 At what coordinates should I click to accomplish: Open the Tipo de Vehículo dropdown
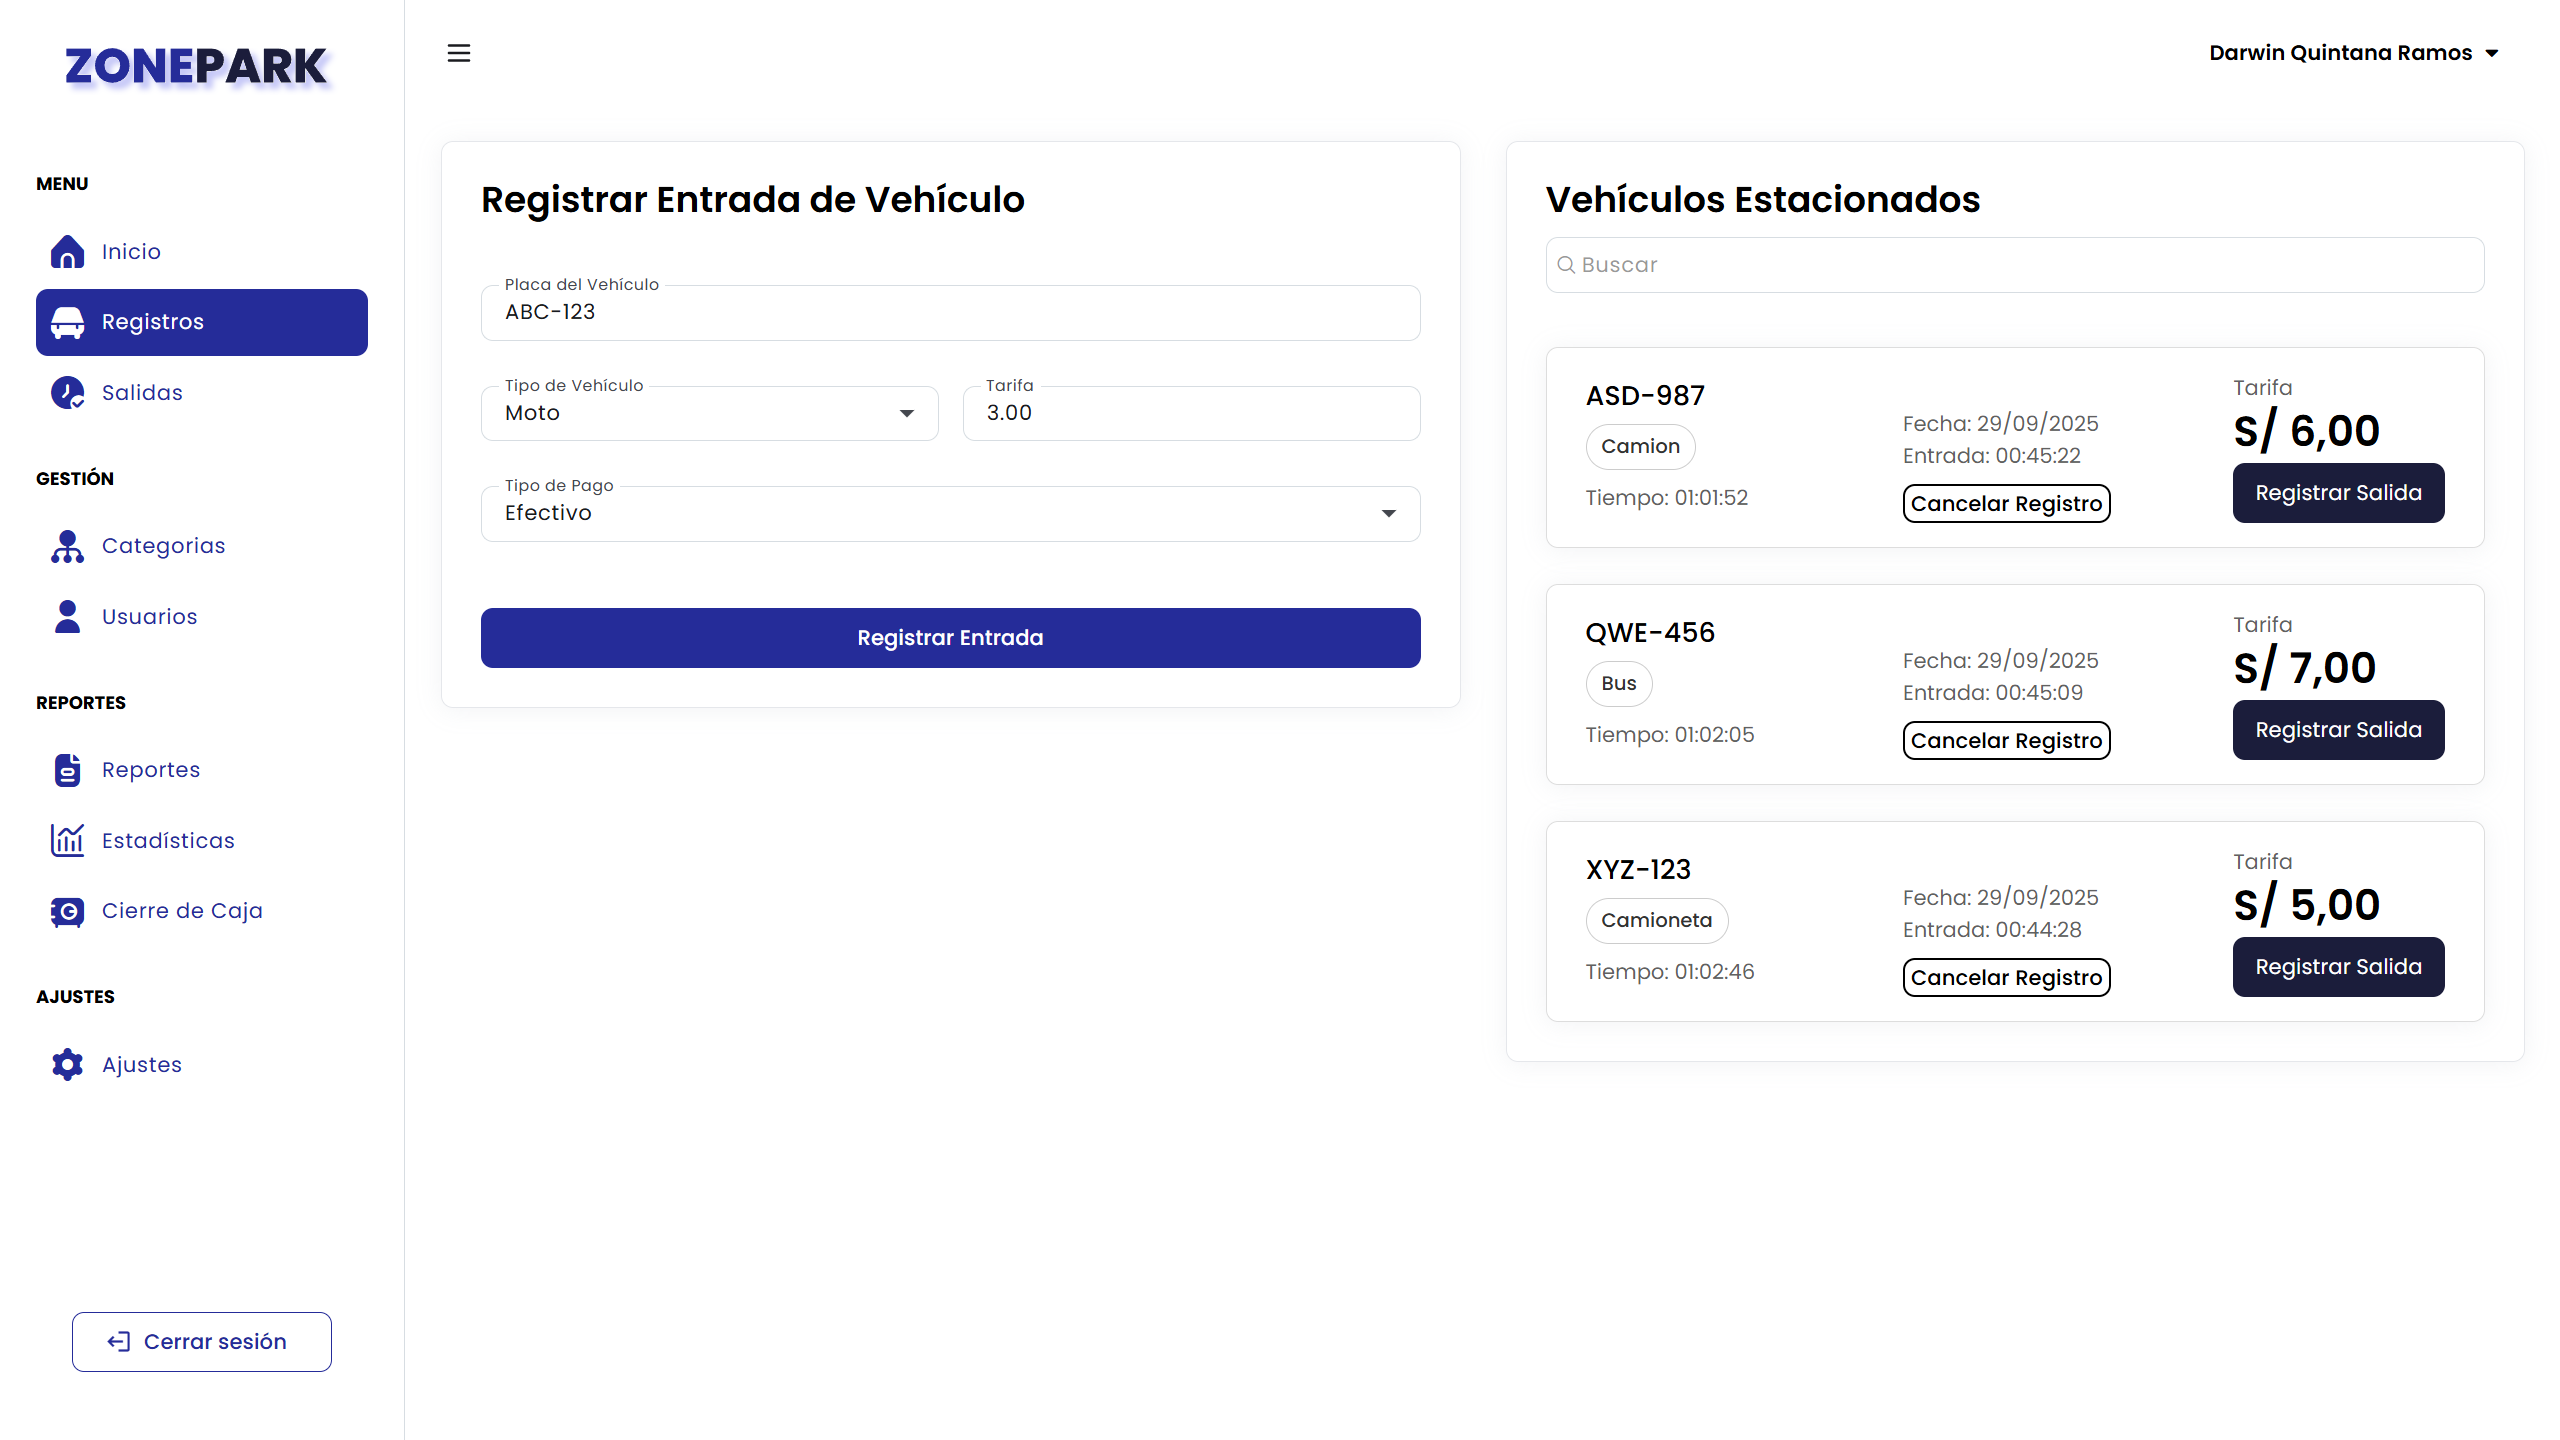pyautogui.click(x=709, y=413)
